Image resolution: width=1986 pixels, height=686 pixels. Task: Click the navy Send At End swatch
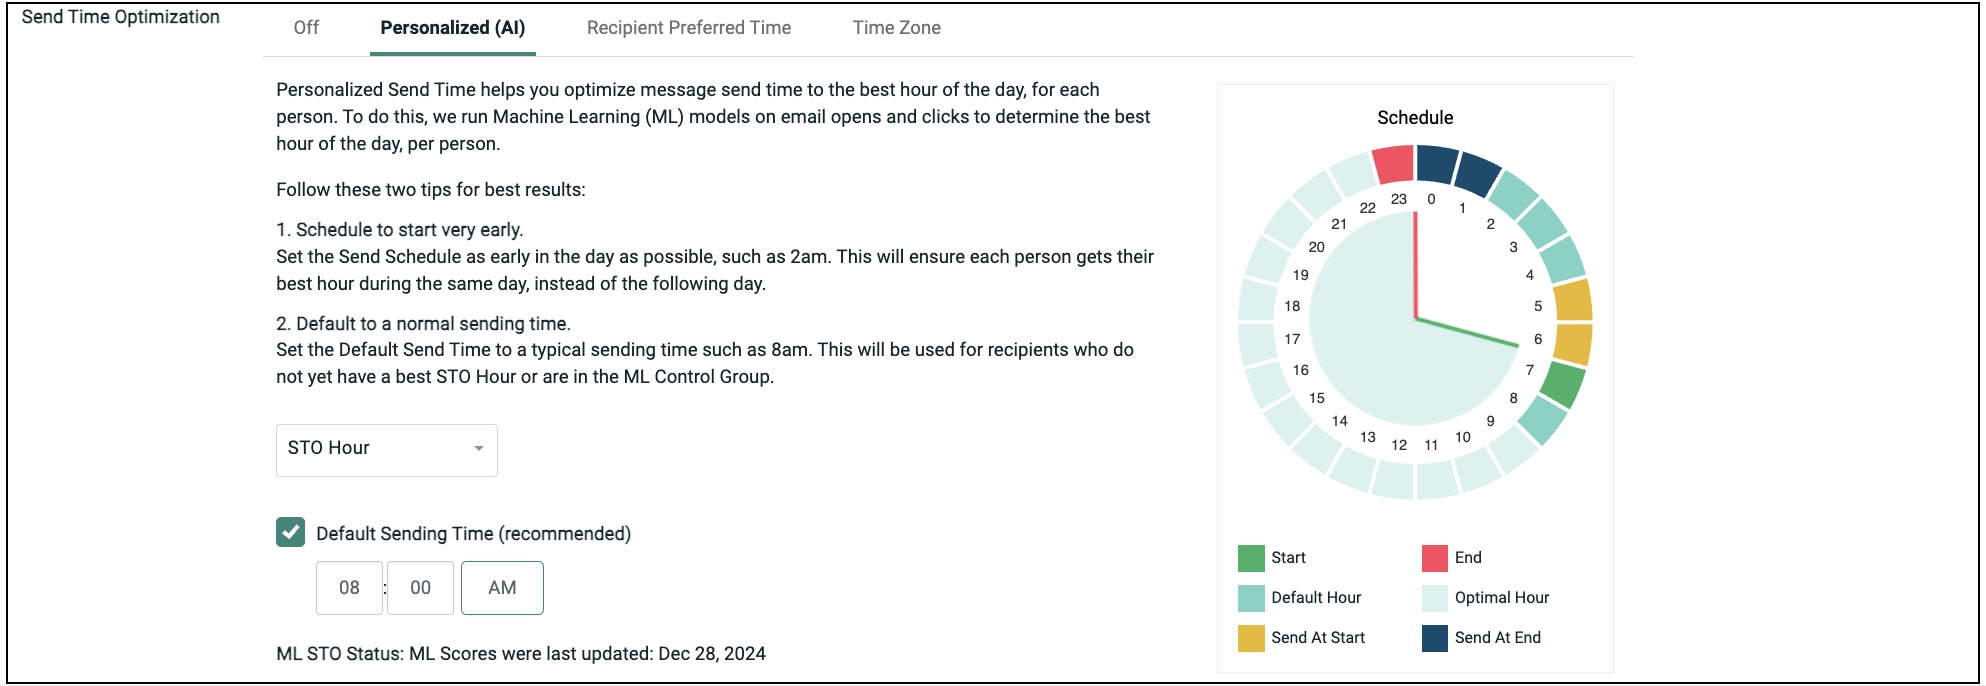click(1435, 638)
